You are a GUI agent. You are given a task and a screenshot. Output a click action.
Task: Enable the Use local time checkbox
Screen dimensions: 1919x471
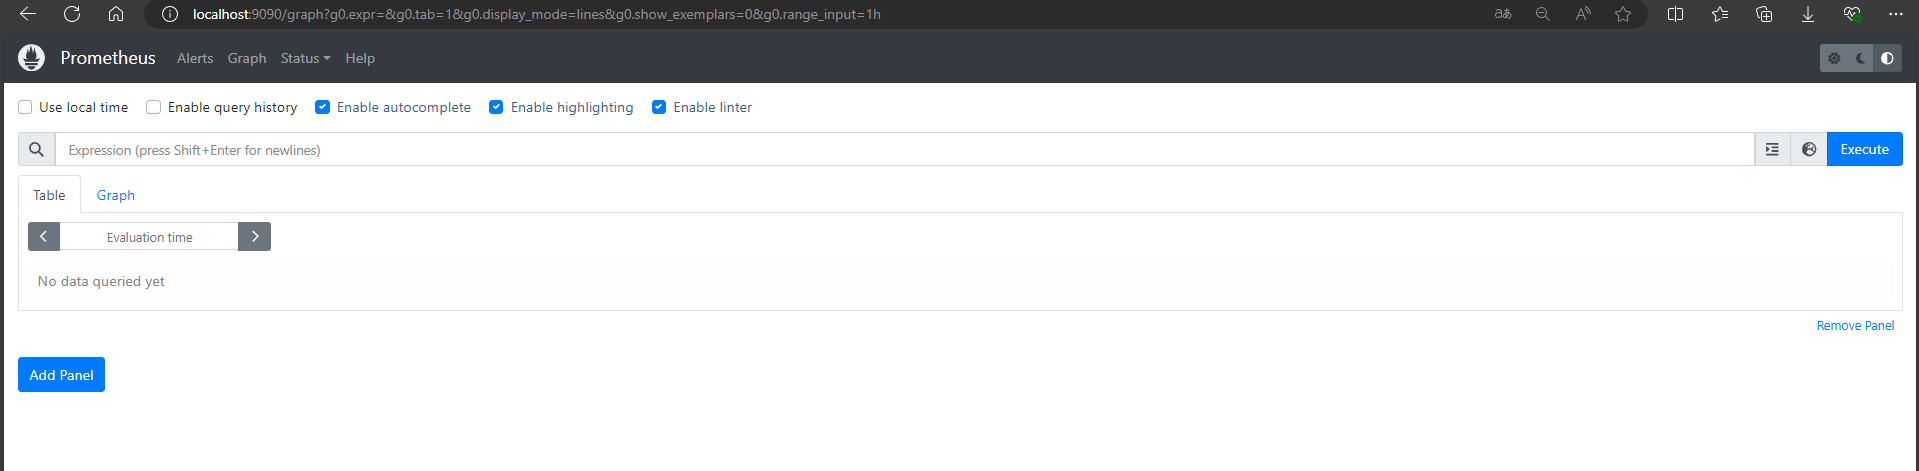pos(25,107)
